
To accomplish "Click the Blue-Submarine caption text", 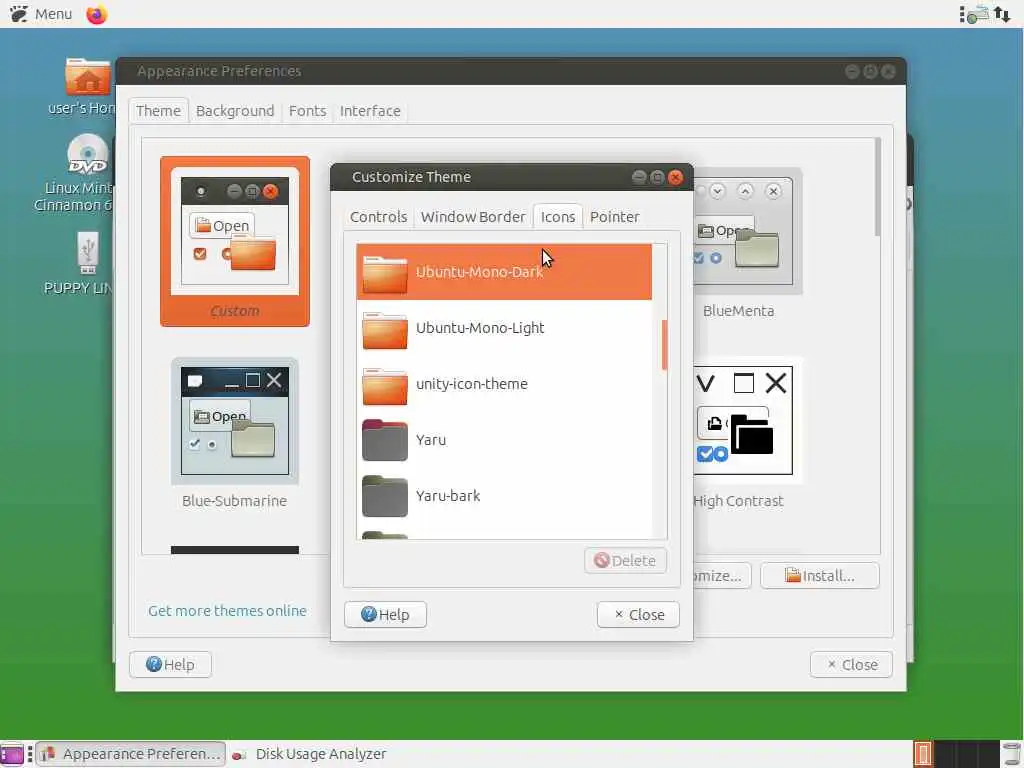I will 234,501.
